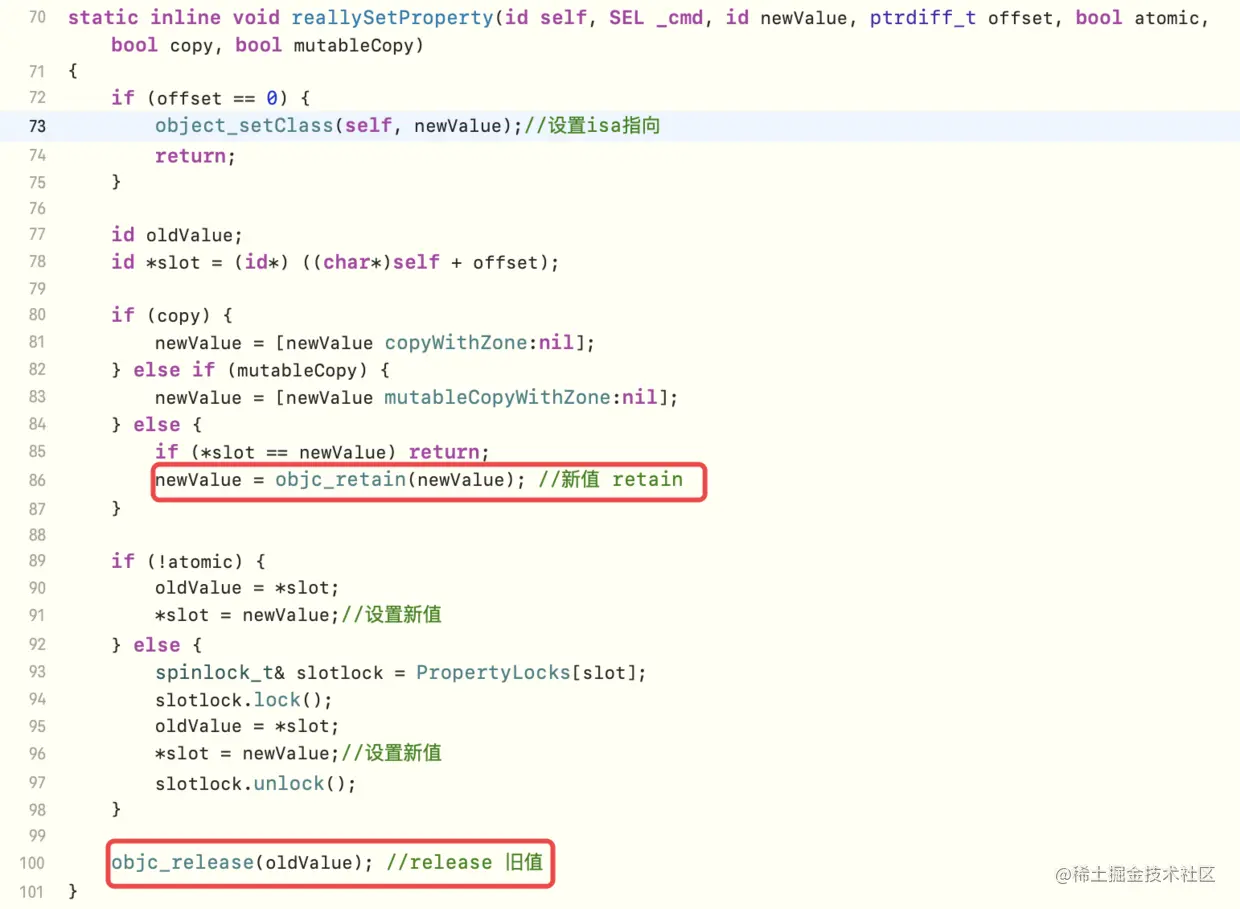Click the return statement on line 74
The width and height of the screenshot is (1240, 909).
point(195,156)
